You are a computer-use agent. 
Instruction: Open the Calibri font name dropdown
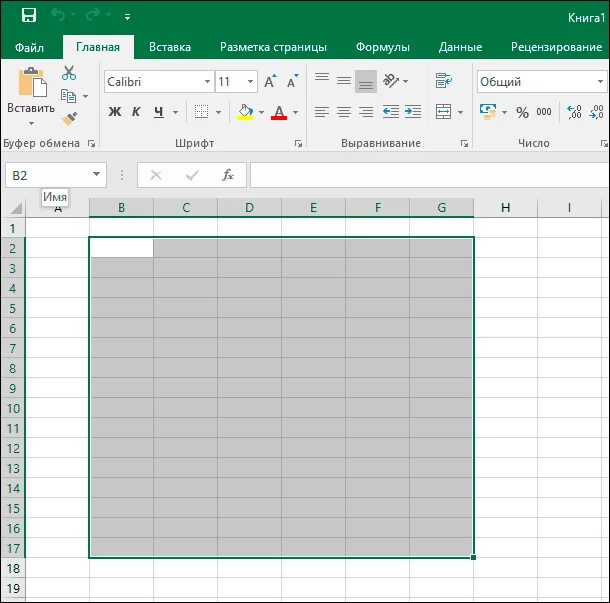pyautogui.click(x=207, y=82)
